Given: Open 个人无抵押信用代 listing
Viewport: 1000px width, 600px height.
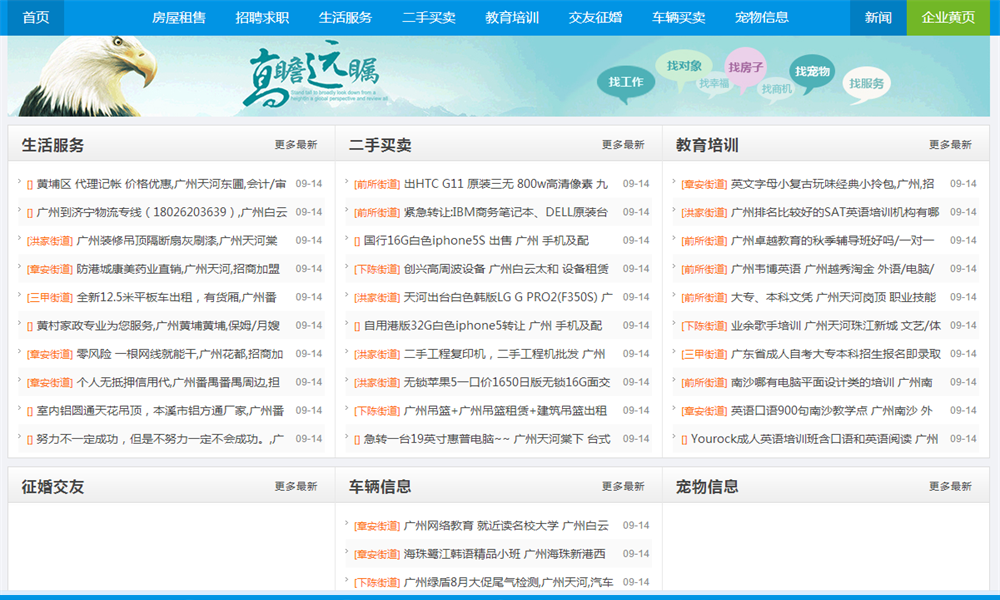Looking at the screenshot, I should tap(178, 382).
